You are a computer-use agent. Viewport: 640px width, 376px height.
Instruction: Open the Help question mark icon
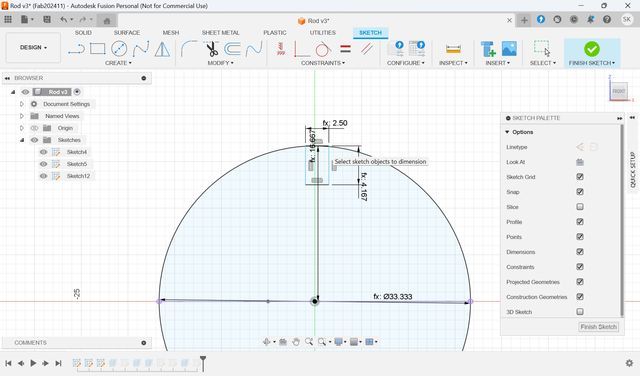click(607, 19)
